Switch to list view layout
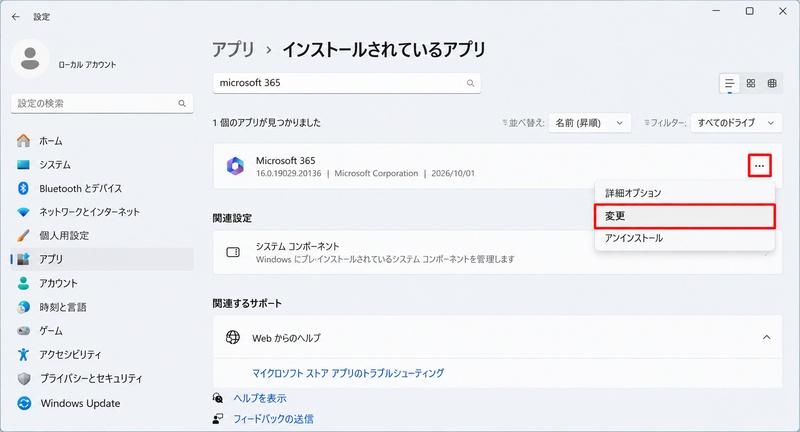Image resolution: width=800 pixels, height=432 pixels. (x=730, y=83)
